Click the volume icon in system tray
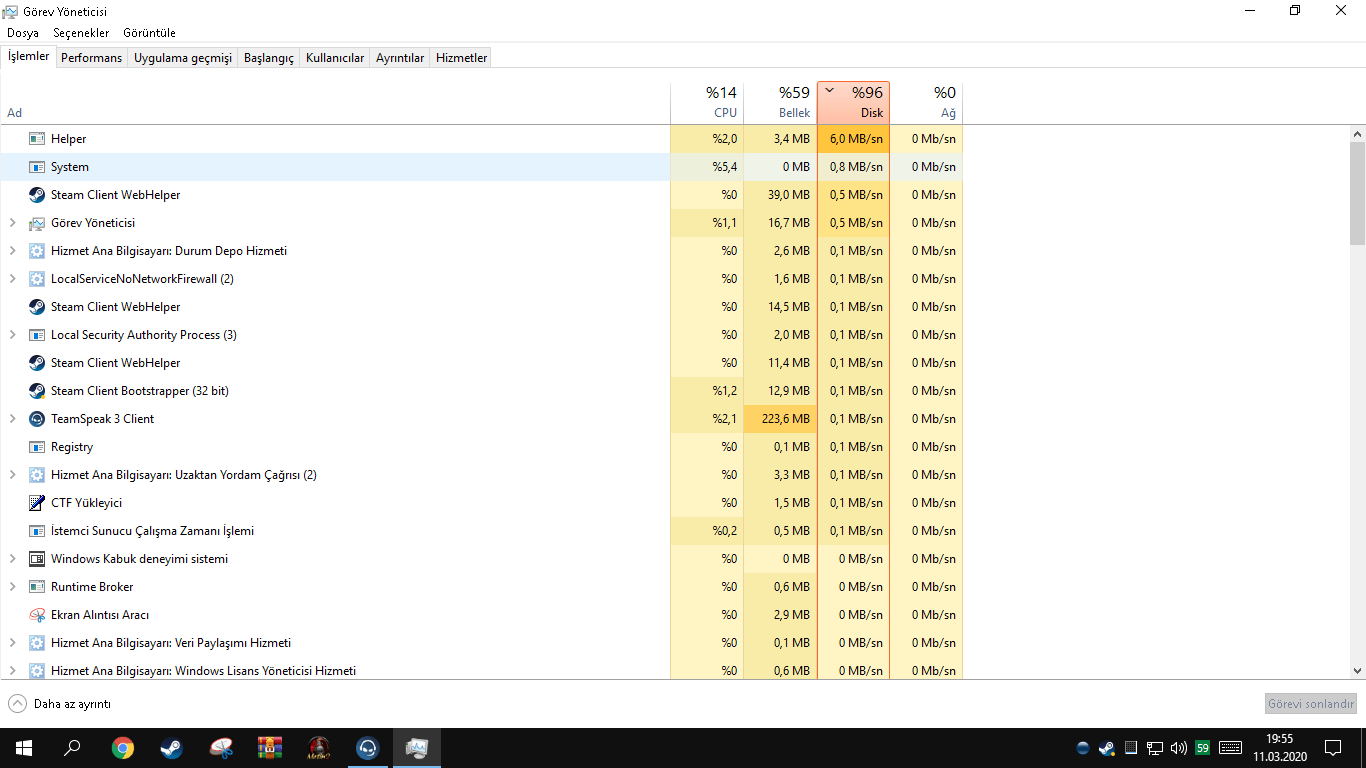Viewport: 1366px width, 768px height. 1178,748
